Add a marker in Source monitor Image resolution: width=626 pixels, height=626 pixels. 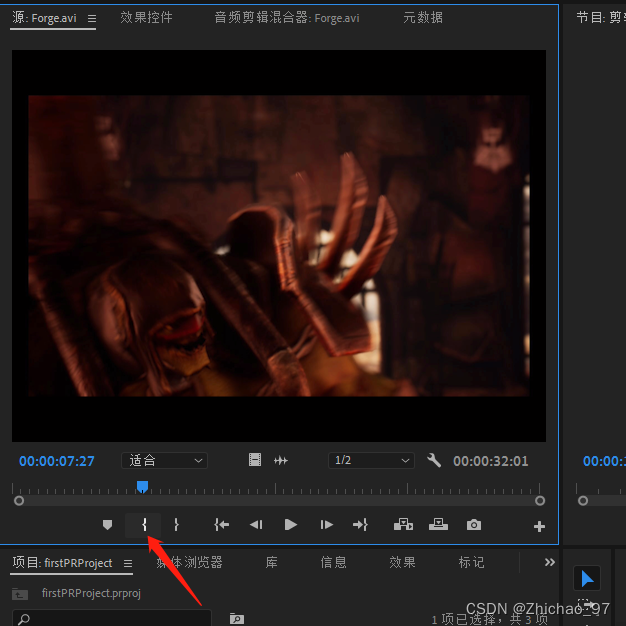107,525
